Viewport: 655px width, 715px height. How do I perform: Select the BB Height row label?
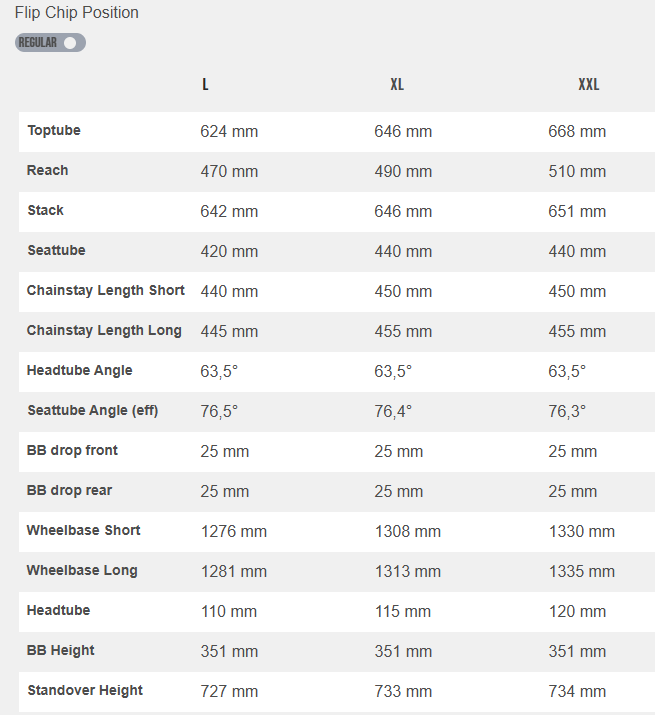[61, 651]
